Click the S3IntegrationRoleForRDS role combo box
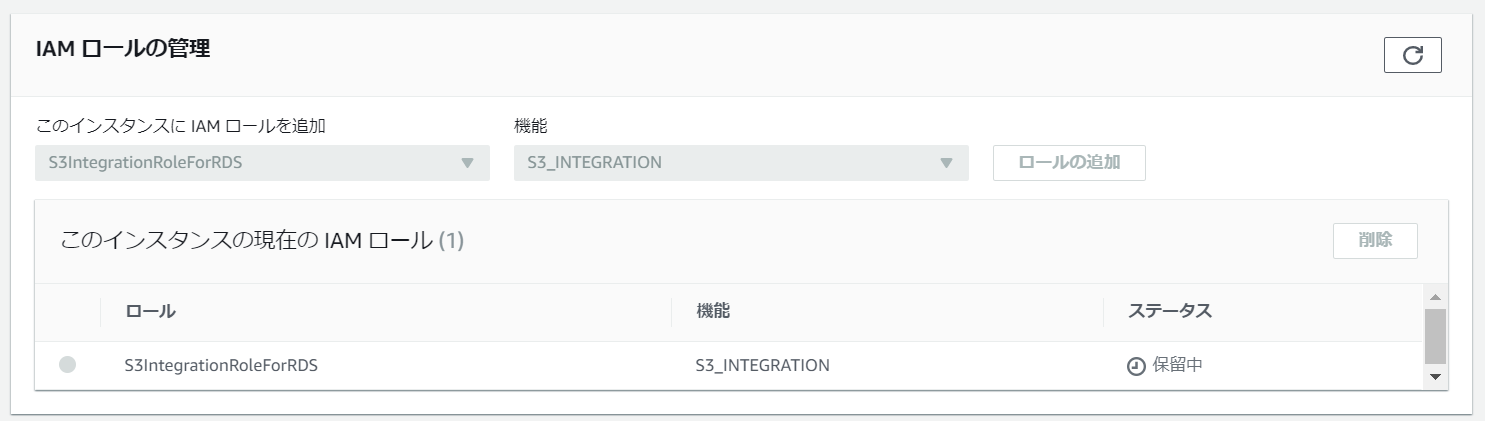This screenshot has width=1485, height=421. click(x=262, y=163)
